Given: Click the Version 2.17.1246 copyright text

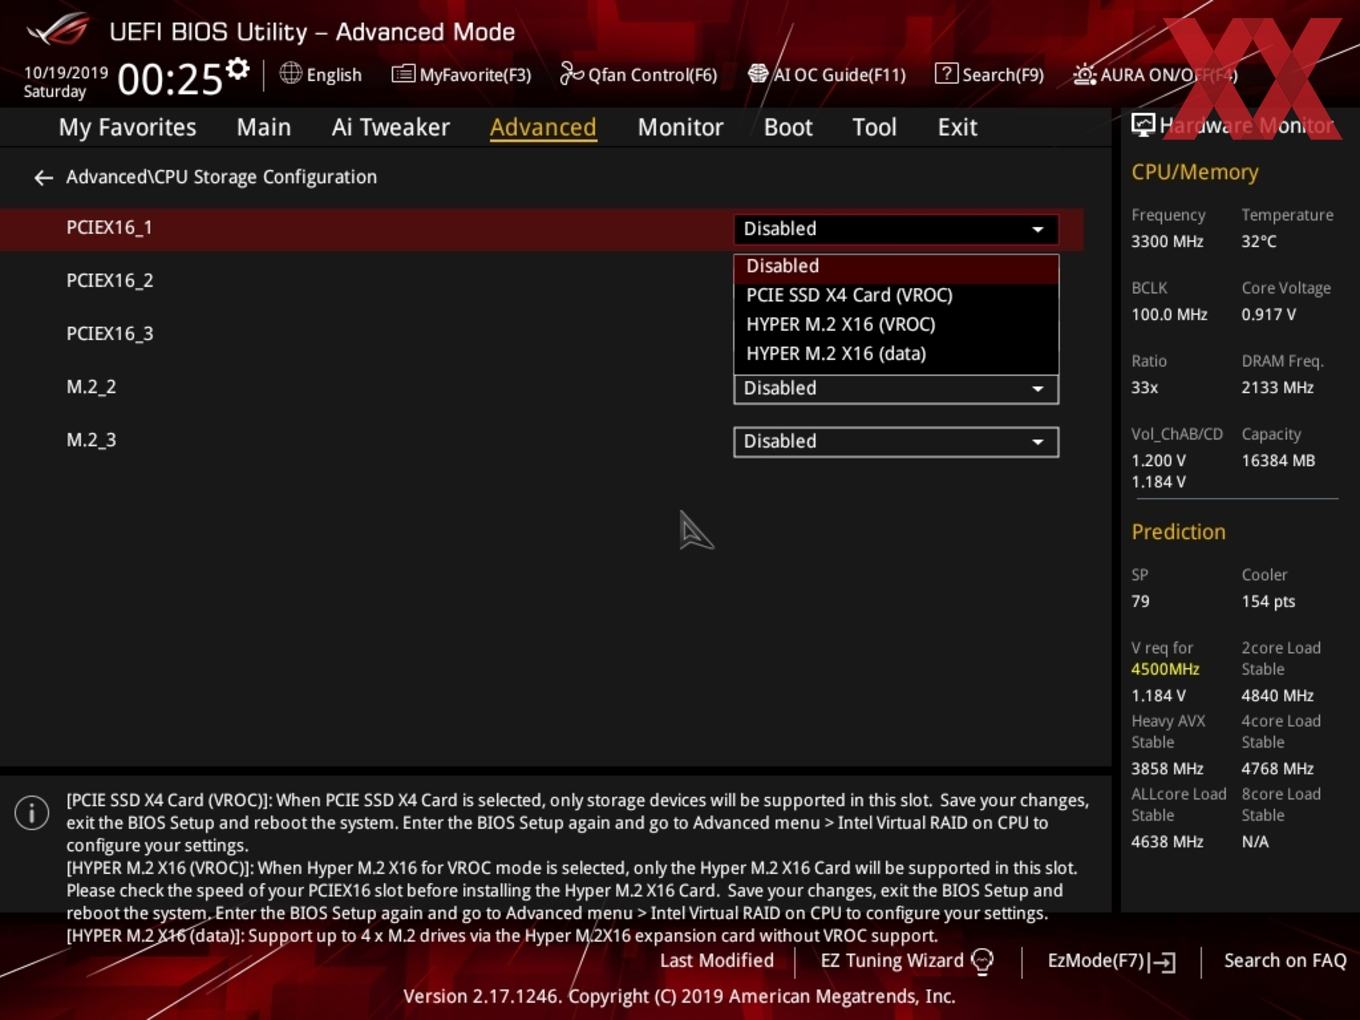Looking at the screenshot, I should pyautogui.click(x=679, y=996).
